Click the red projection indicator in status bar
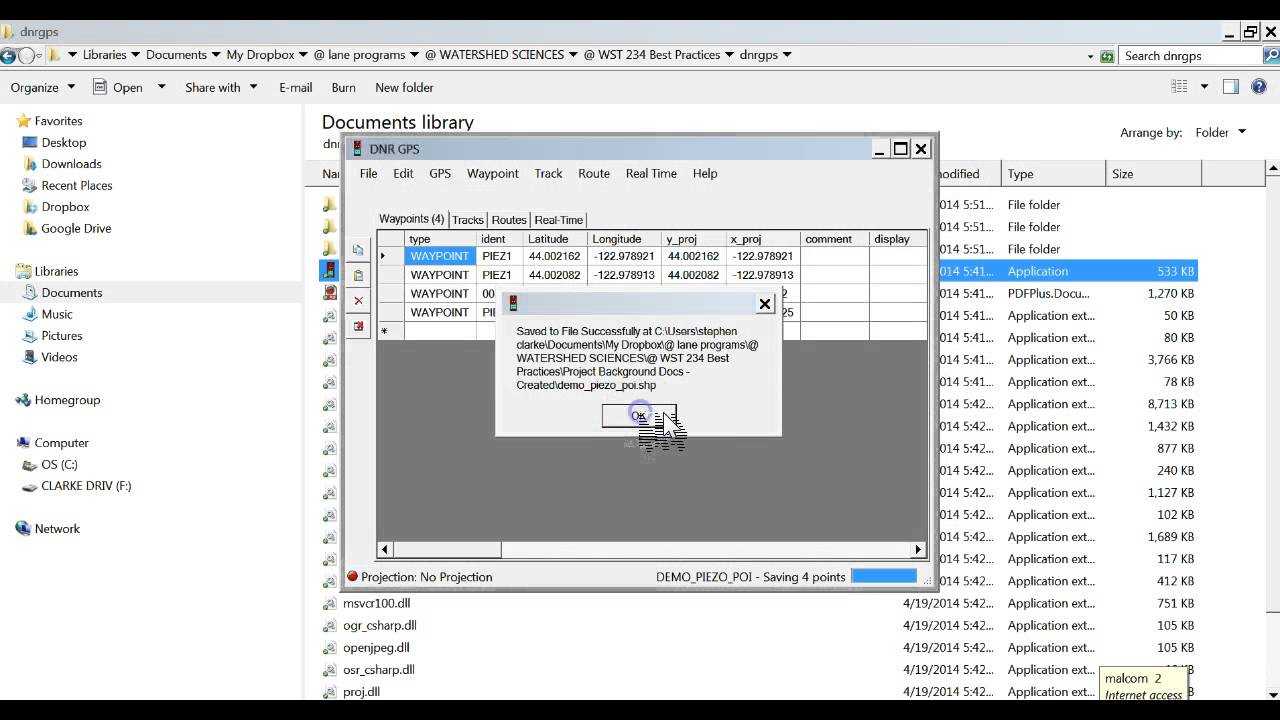 352,577
